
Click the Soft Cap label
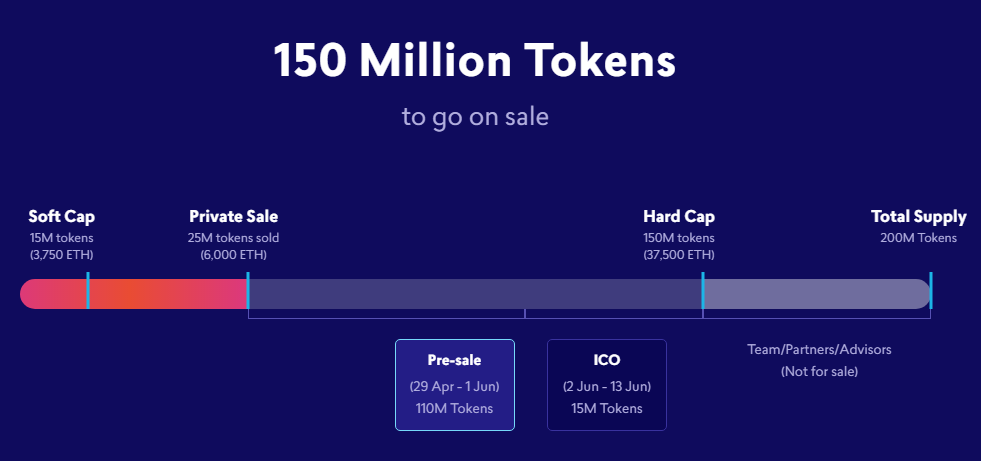point(61,216)
